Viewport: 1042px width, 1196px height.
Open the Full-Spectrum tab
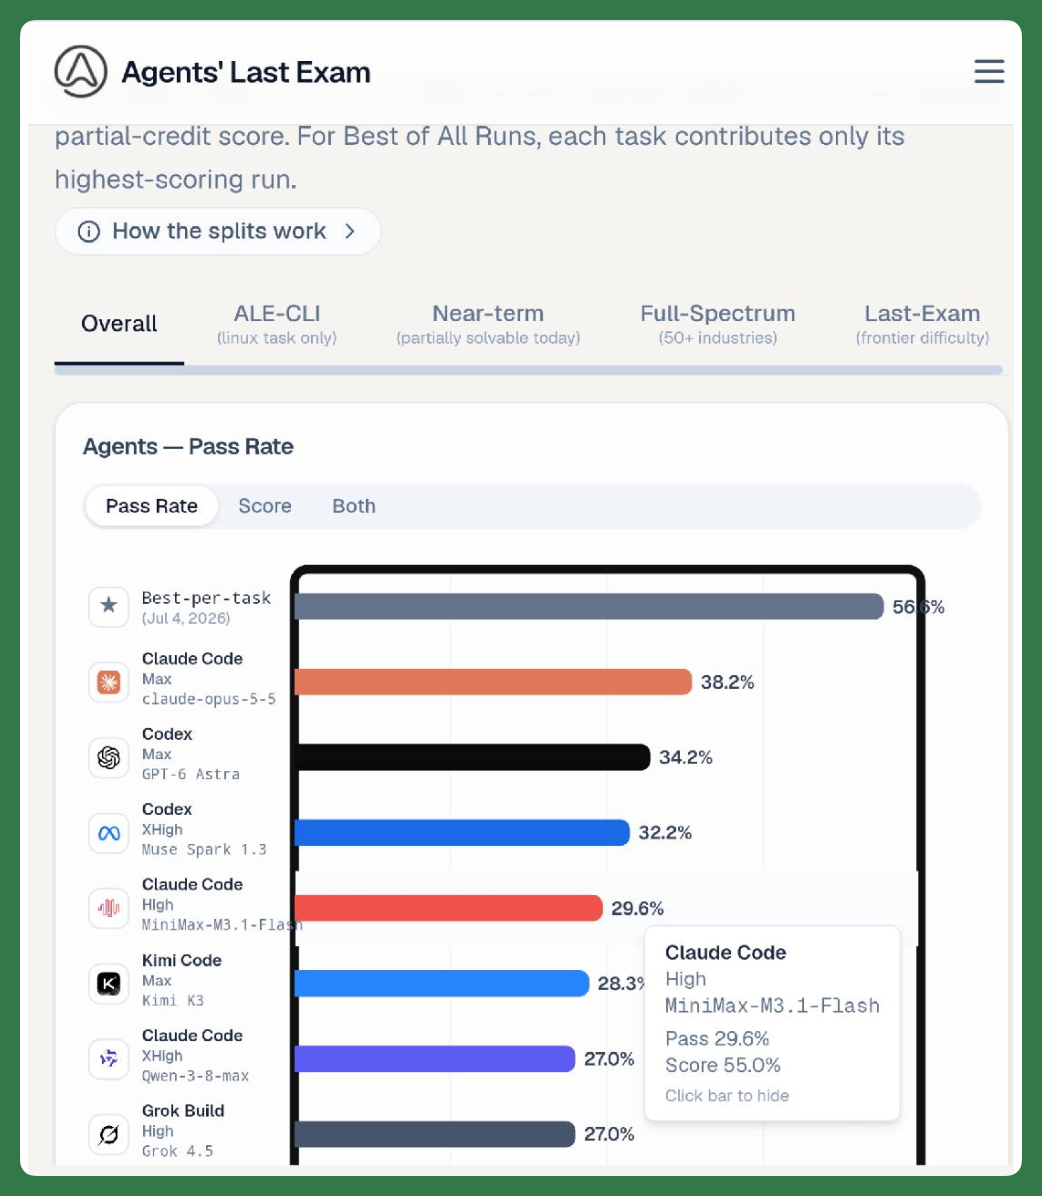click(718, 324)
